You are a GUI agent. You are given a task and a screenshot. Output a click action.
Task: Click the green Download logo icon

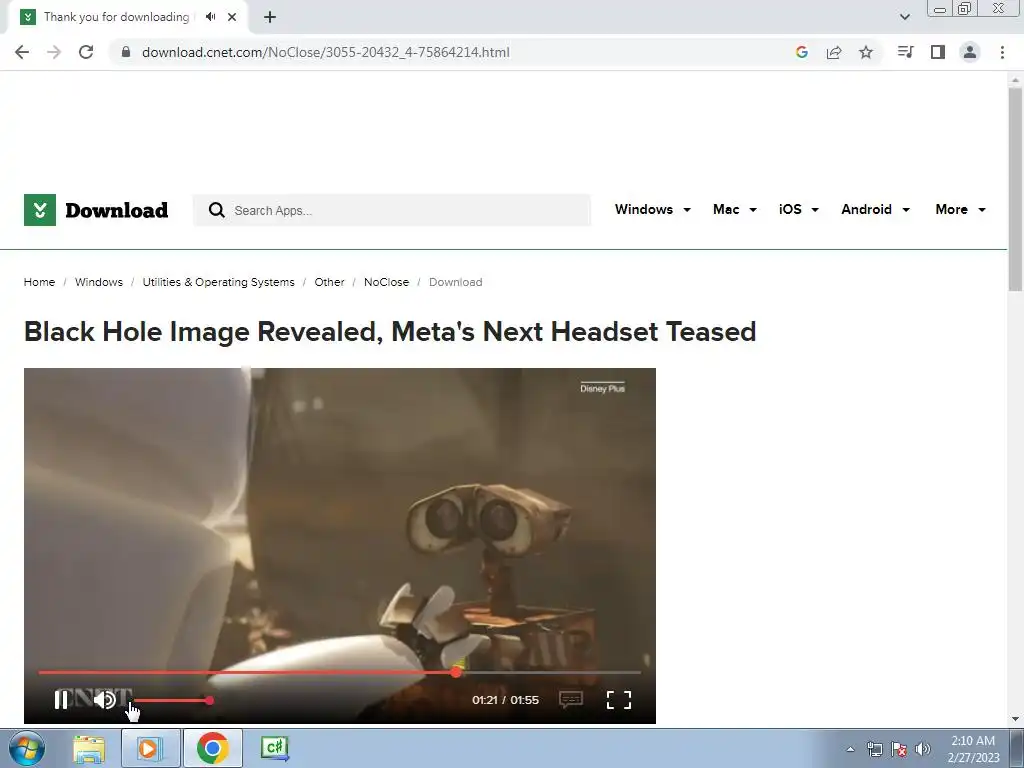click(40, 210)
